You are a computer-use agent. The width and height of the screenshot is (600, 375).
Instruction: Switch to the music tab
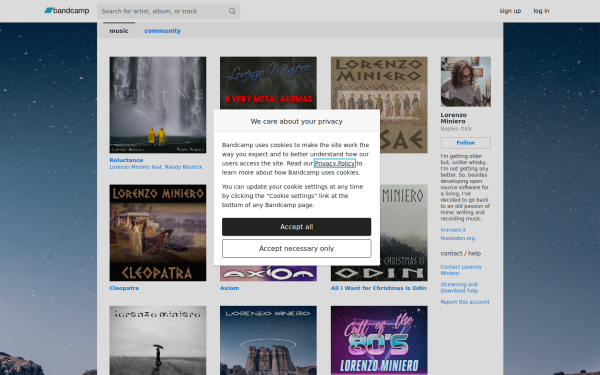click(119, 31)
